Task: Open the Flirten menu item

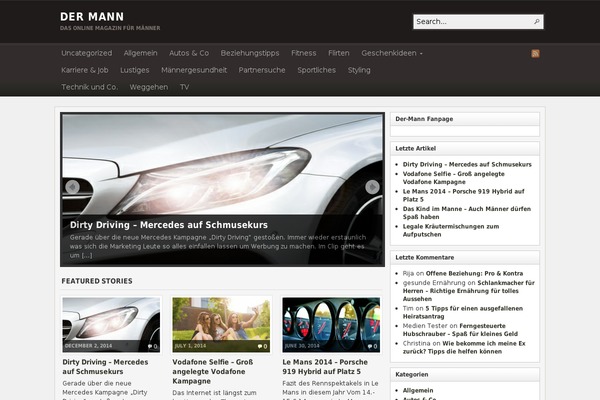Action: 339,53
